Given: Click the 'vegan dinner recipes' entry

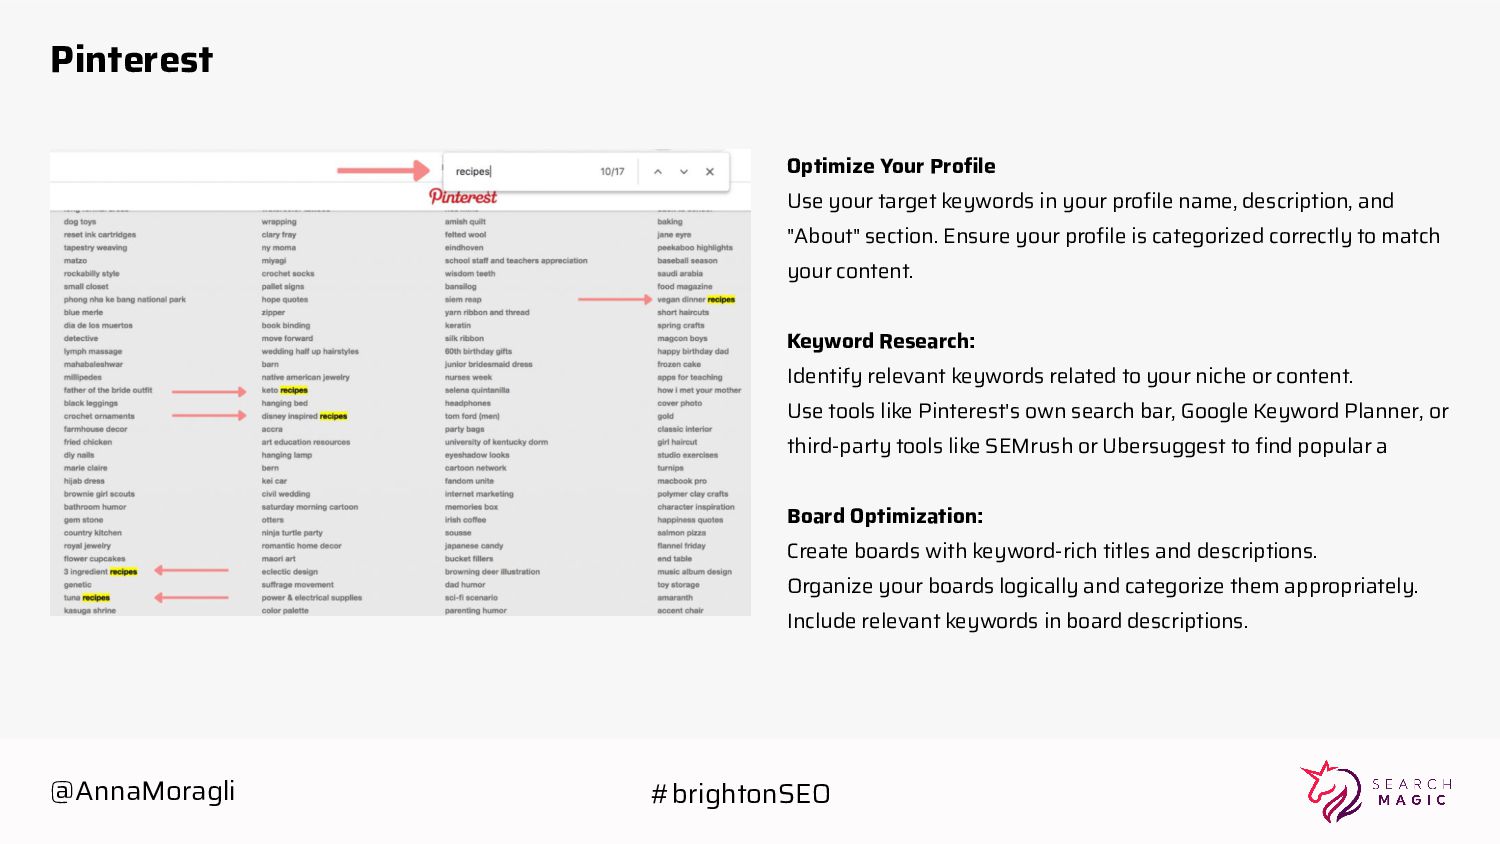Looking at the screenshot, I should (696, 299).
